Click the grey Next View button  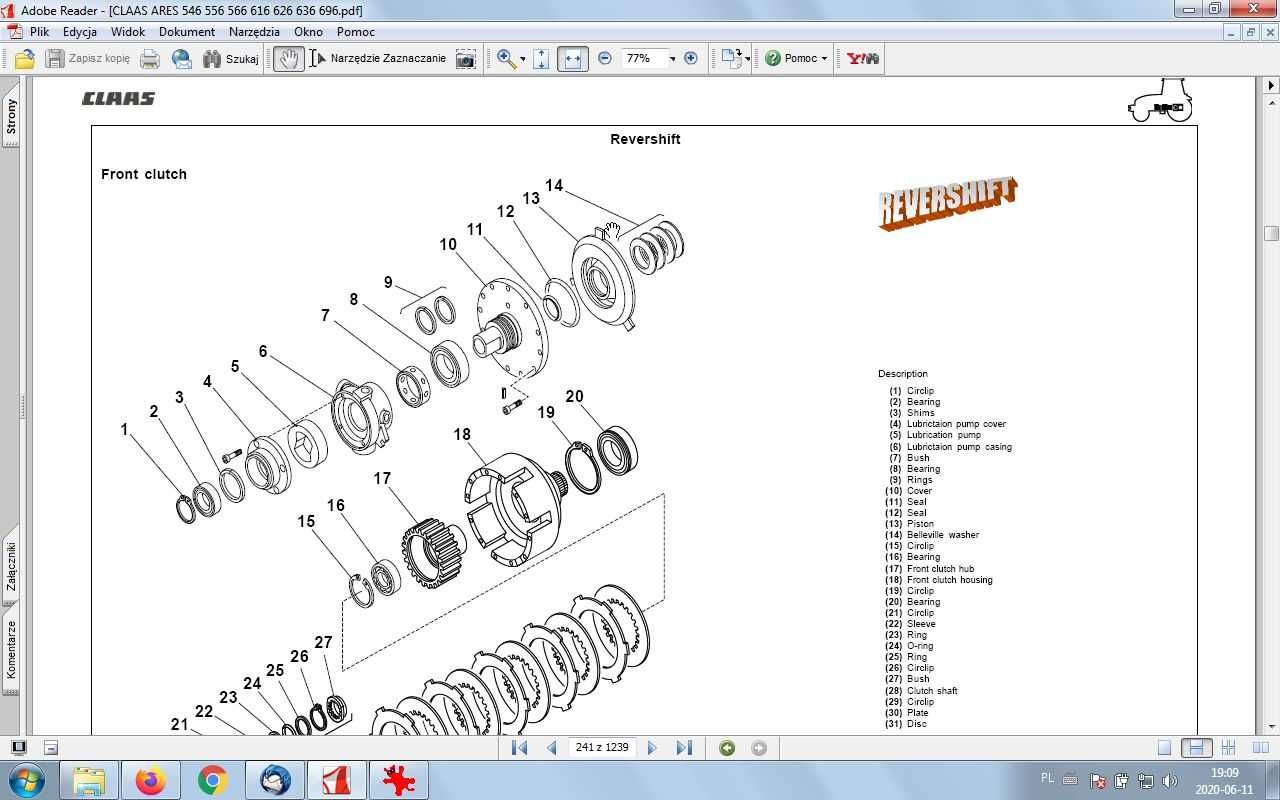(759, 748)
